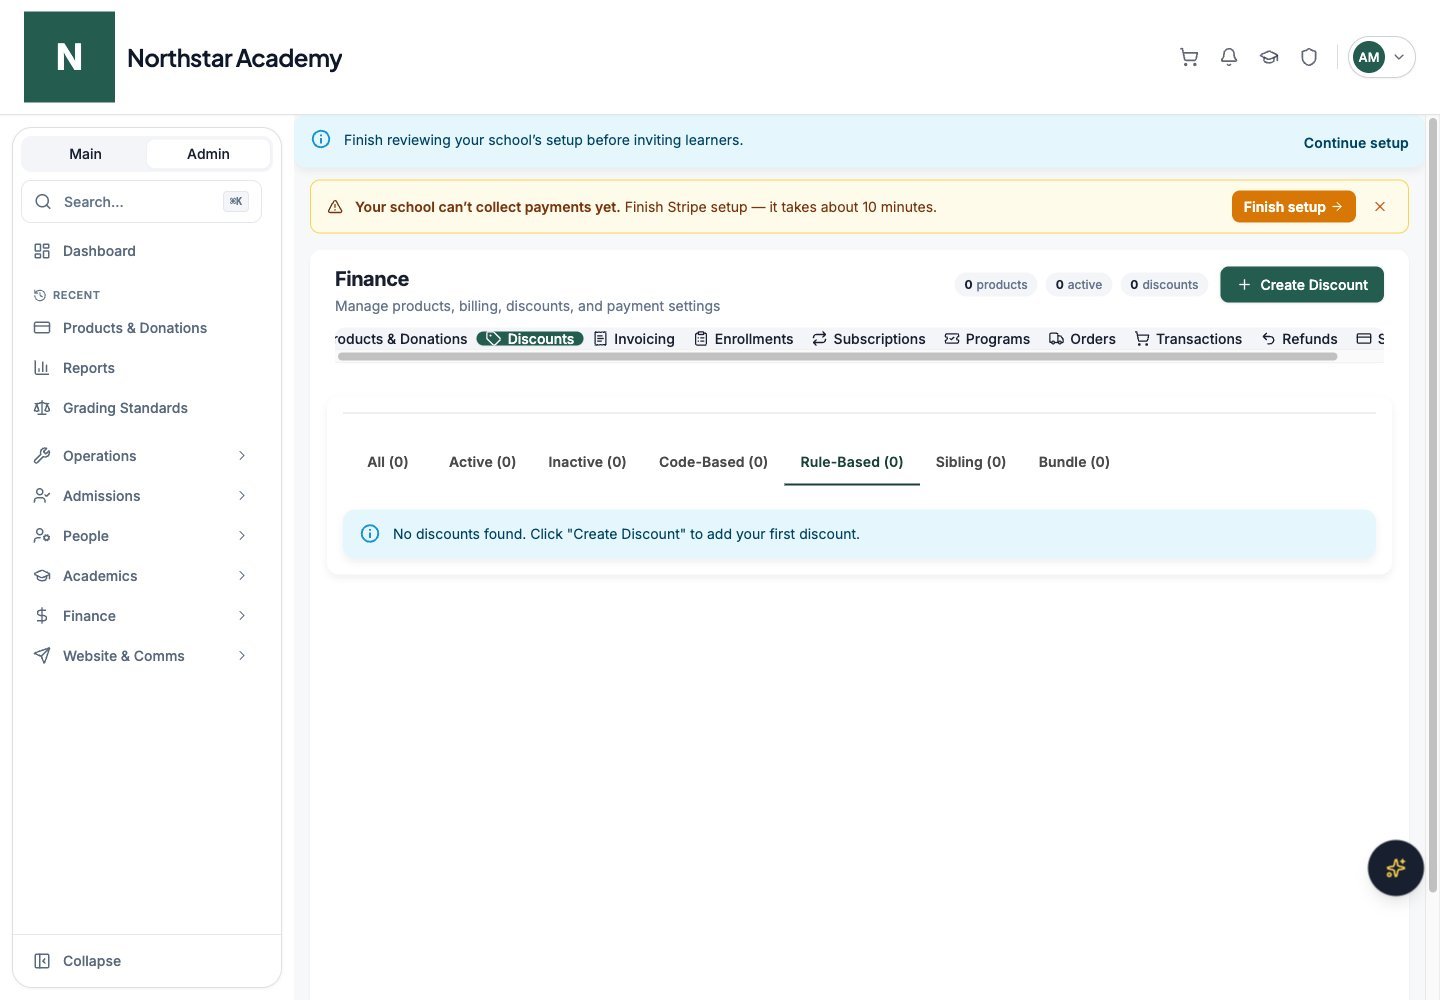This screenshot has width=1440, height=1000.
Task: Click the horizontal scrollbar under finance tabs
Action: pos(837,357)
